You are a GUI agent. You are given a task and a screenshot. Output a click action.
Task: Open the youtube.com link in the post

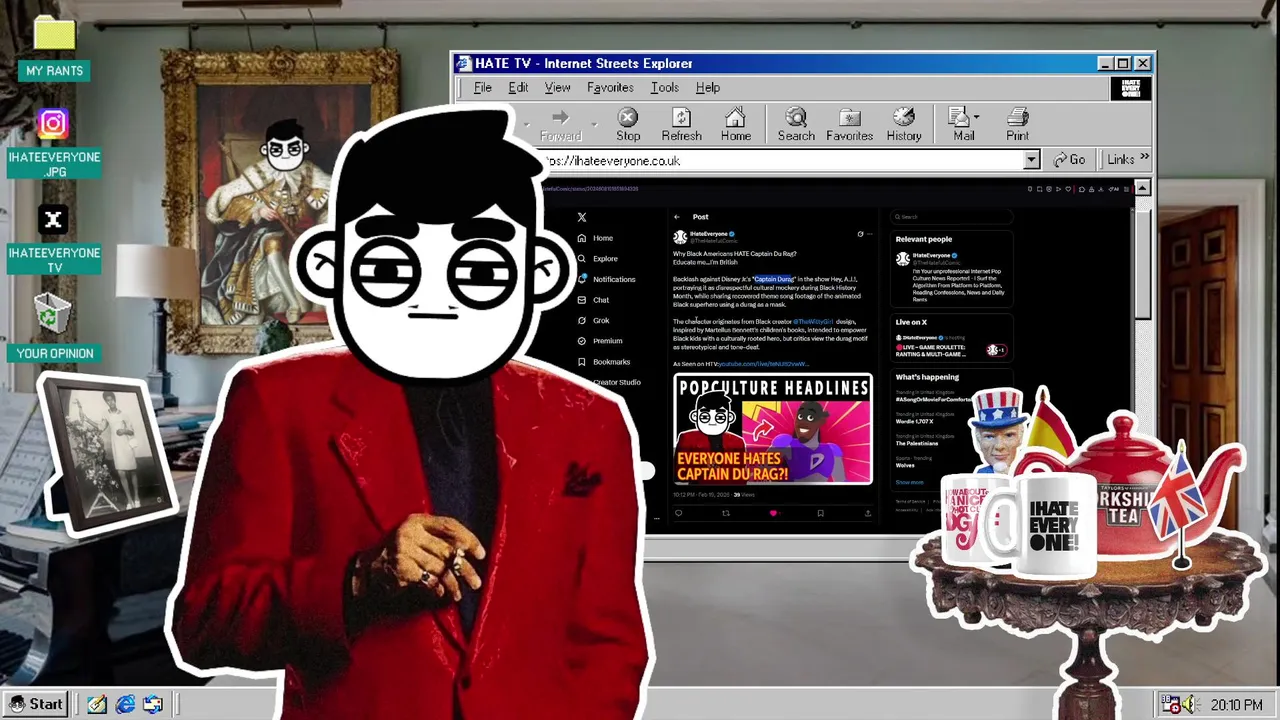[763, 364]
